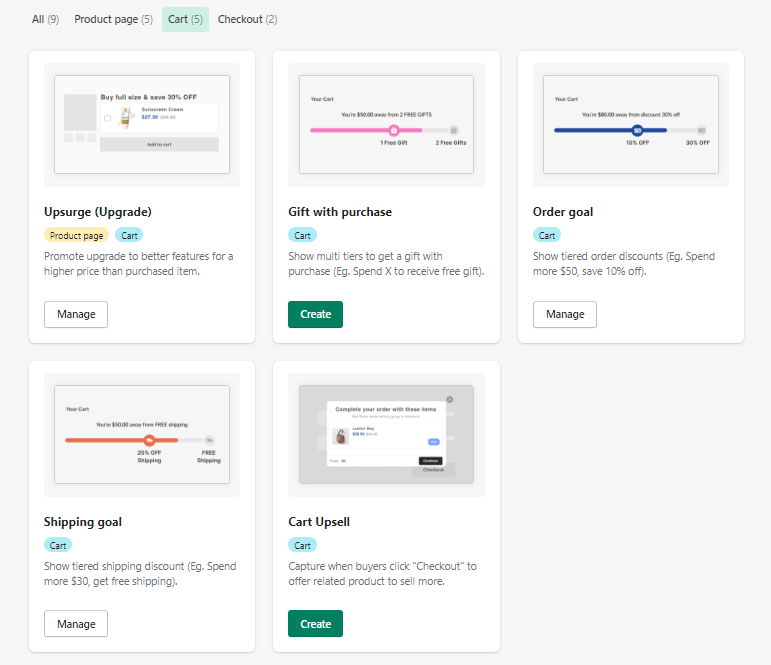Click the Cart tag under Shipping goal

click(58, 545)
